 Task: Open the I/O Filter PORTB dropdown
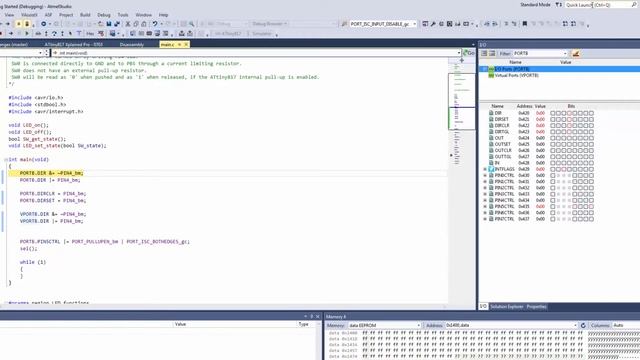(565, 53)
